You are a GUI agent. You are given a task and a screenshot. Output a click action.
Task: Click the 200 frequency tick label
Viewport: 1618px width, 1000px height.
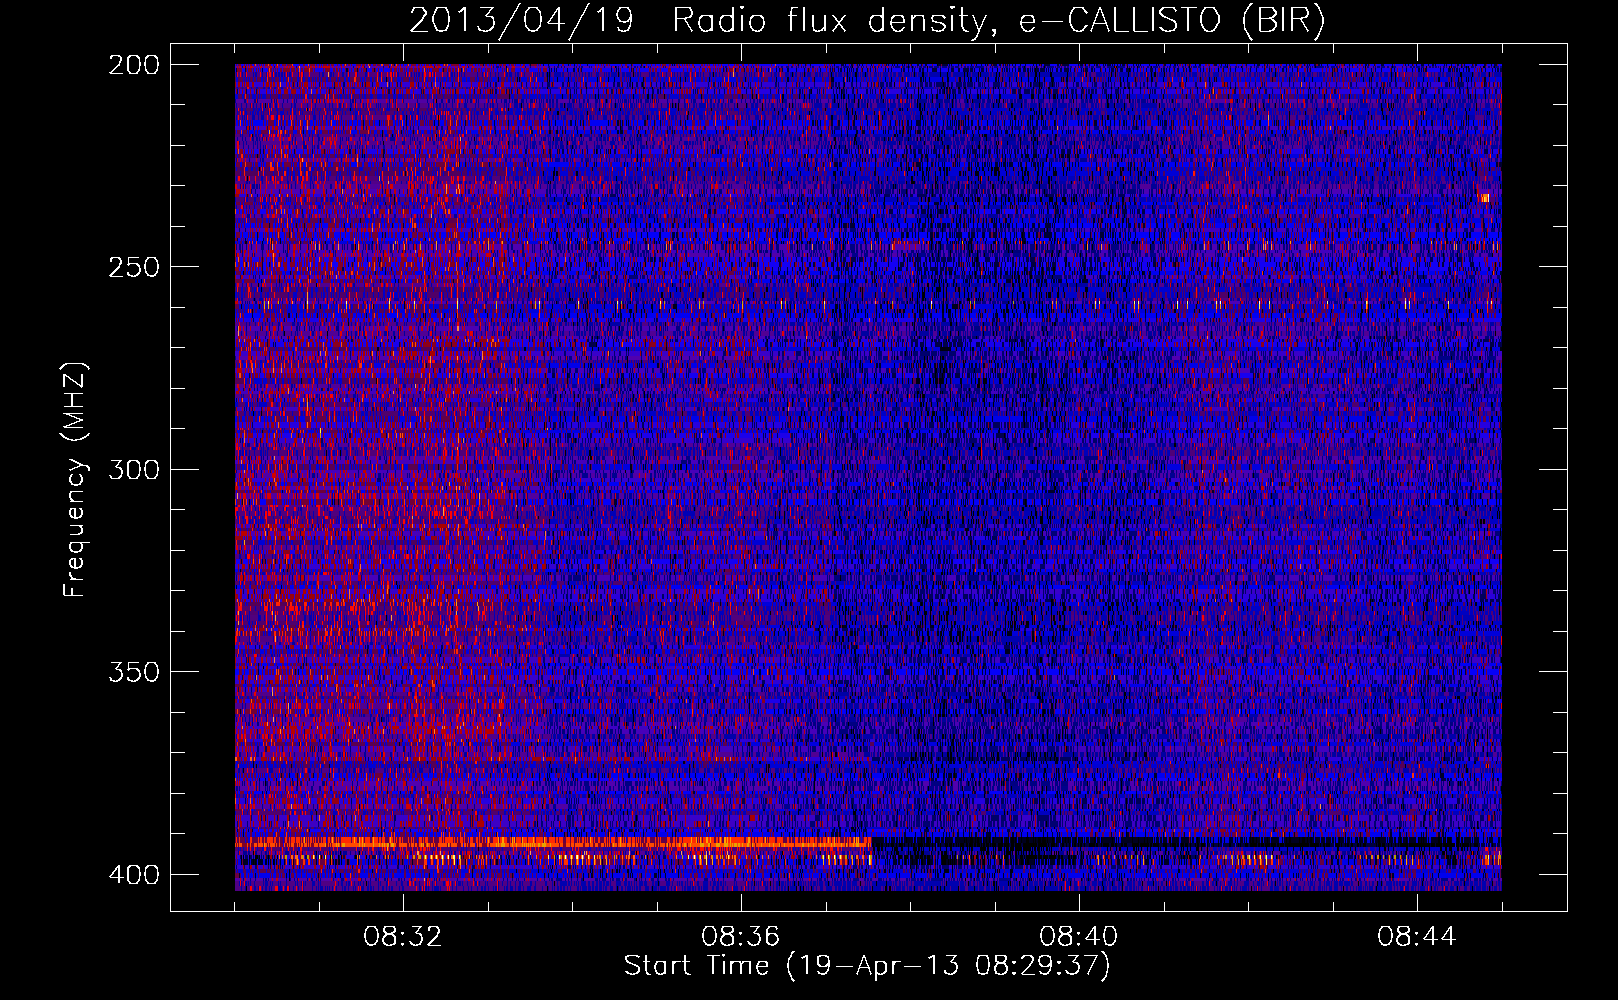pyautogui.click(x=133, y=65)
